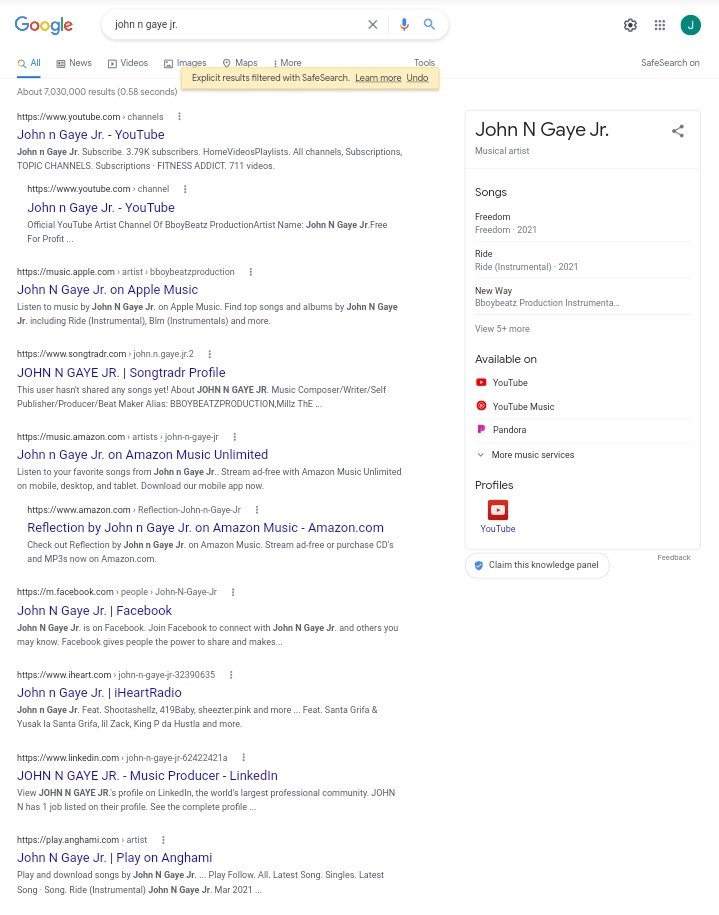
Task: Start voice search with the microphone icon
Action: 404,25
